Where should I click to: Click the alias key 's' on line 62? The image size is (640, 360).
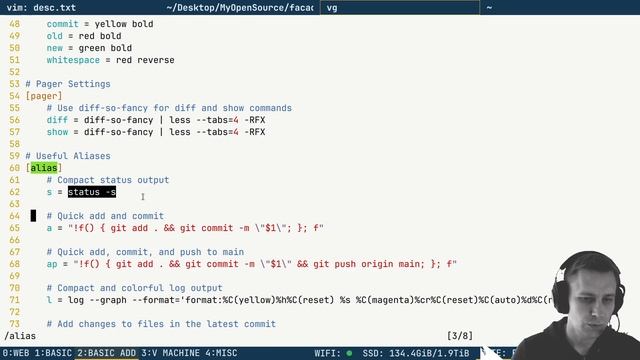coord(49,192)
